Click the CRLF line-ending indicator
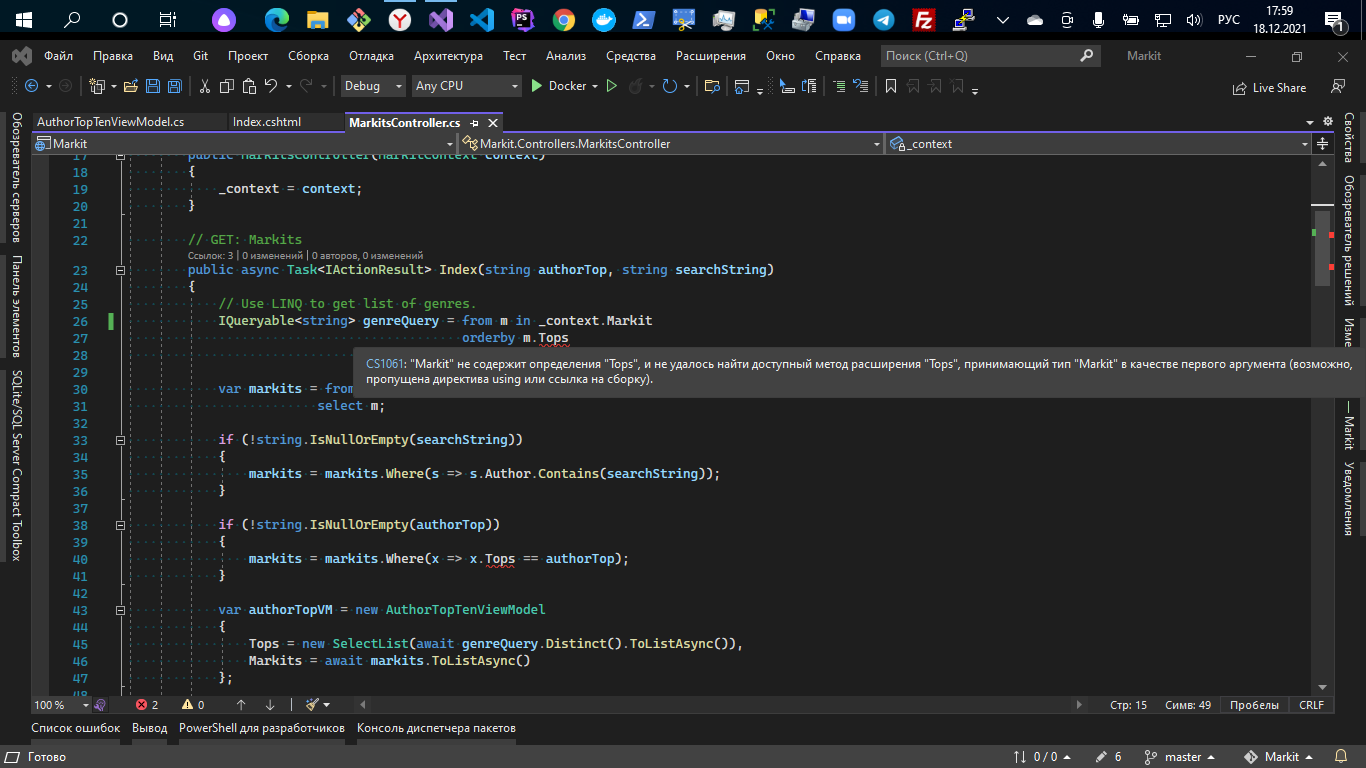This screenshot has height=768, width=1366. pyautogui.click(x=1311, y=705)
